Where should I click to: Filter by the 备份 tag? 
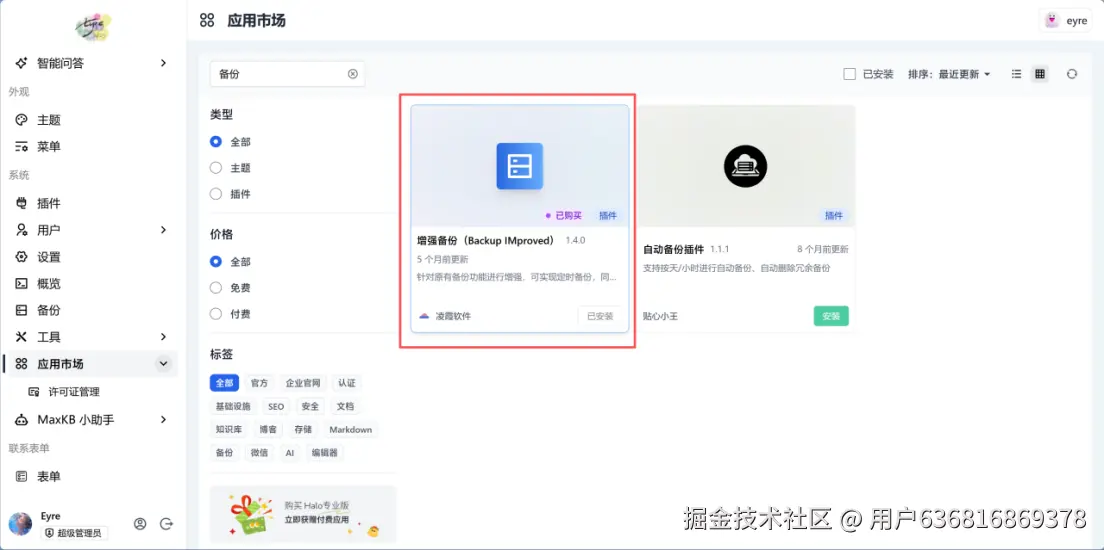tap(225, 453)
